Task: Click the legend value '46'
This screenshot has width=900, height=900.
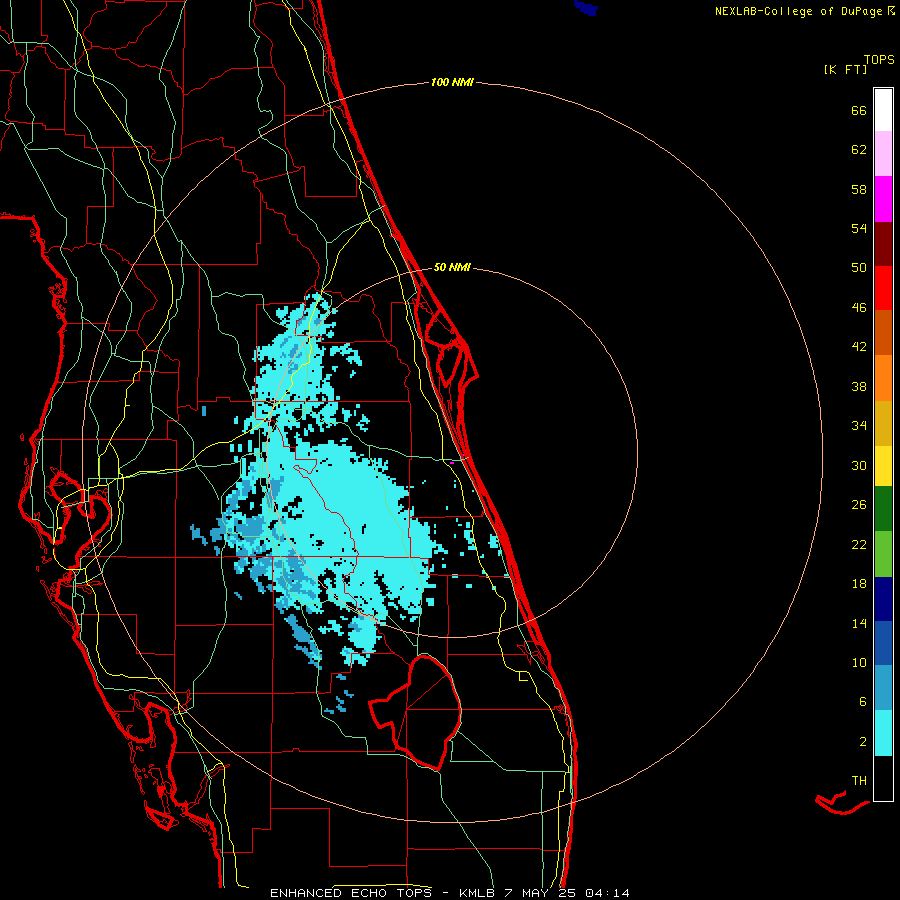Action: [859, 308]
